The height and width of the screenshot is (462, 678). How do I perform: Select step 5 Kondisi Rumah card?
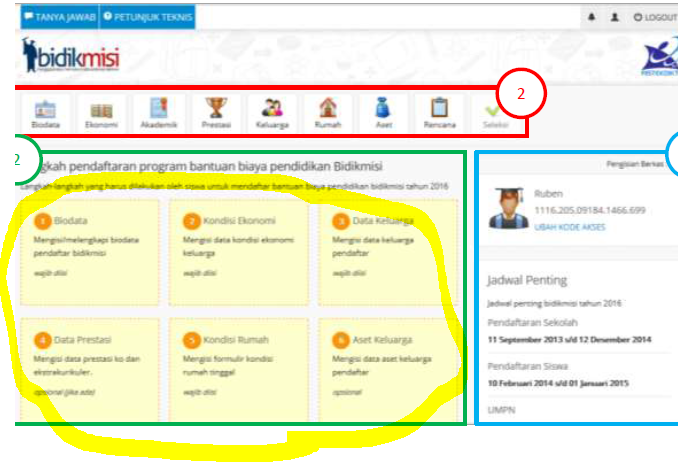pos(239,370)
